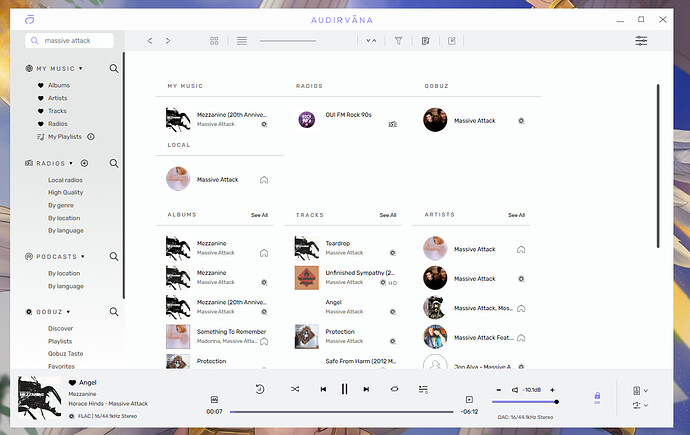Image resolution: width=690 pixels, height=435 pixels.
Task: Open Unfinished Sympathy album thumbnail
Action: [306, 278]
